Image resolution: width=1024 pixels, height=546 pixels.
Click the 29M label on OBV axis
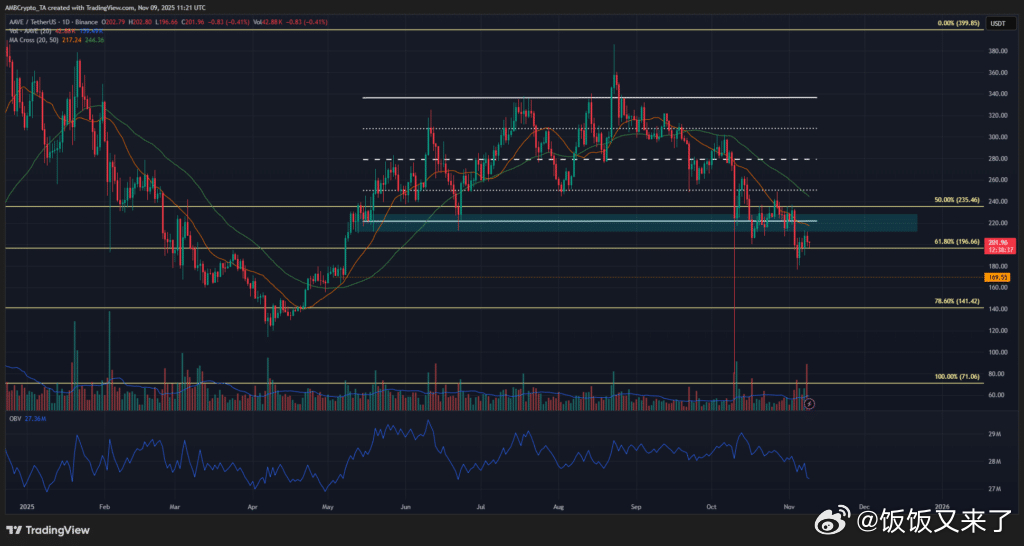(995, 434)
